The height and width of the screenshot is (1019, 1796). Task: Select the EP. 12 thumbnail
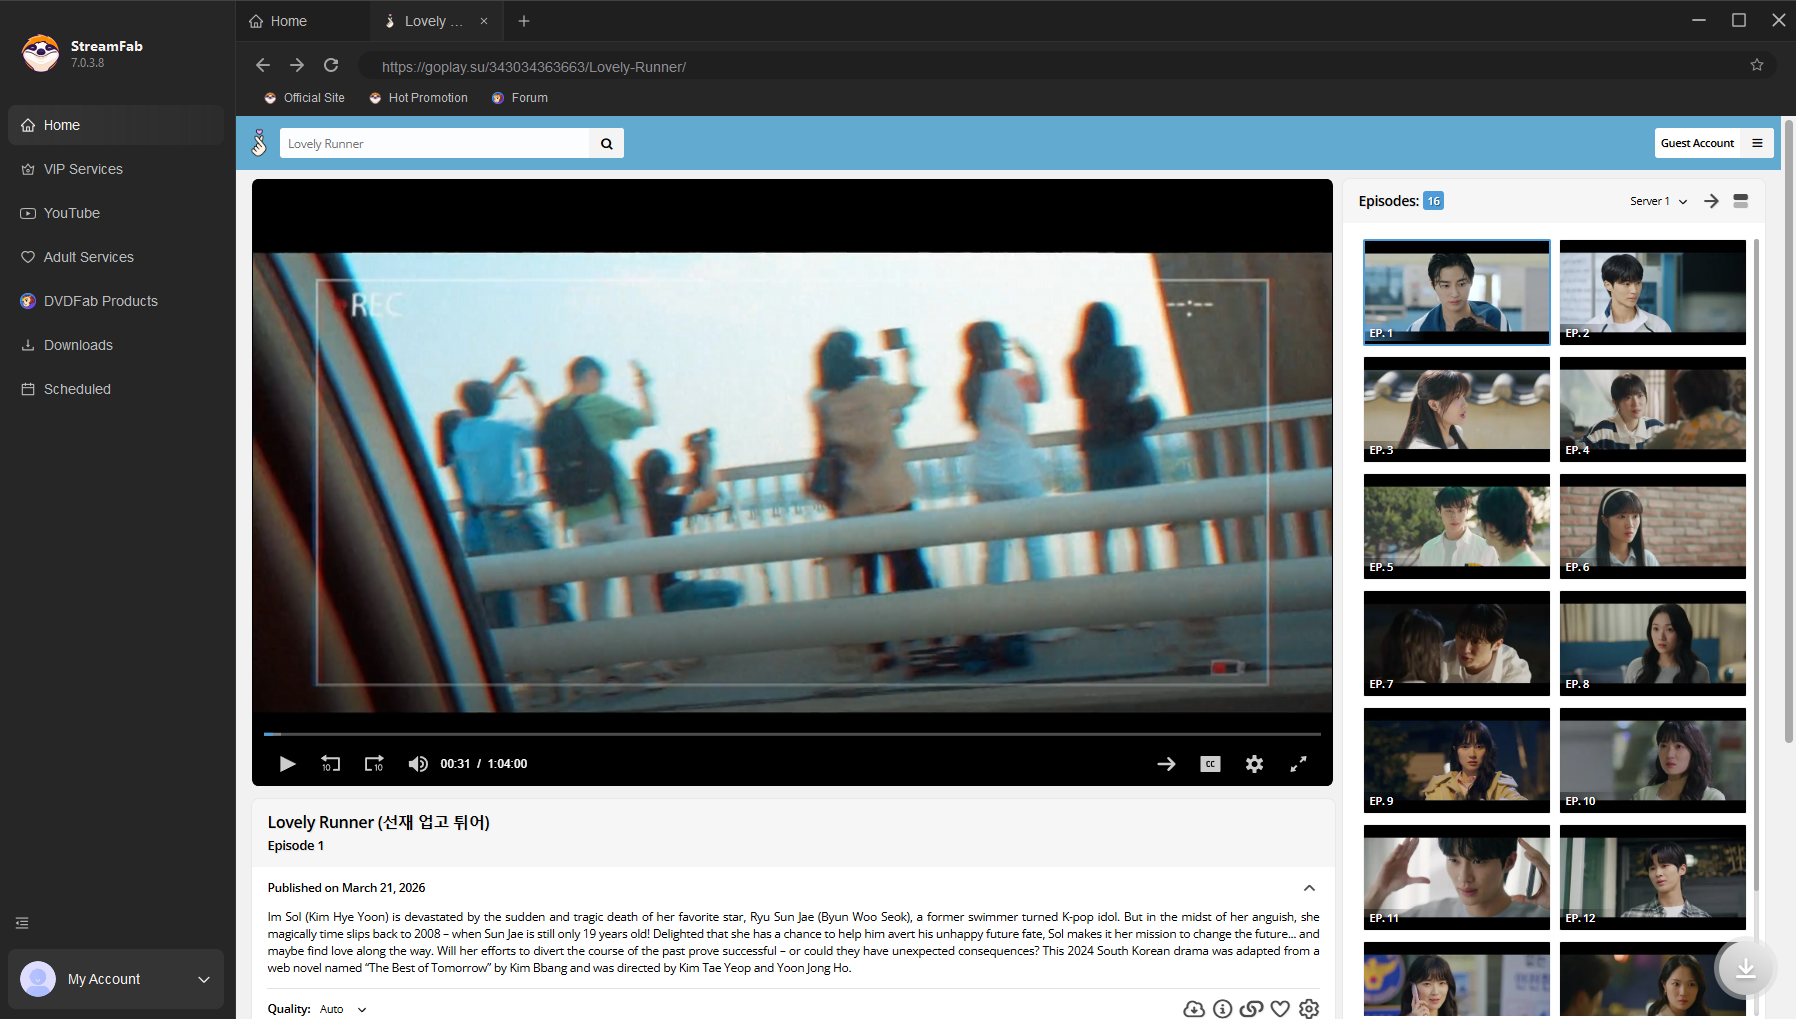[1653, 877]
